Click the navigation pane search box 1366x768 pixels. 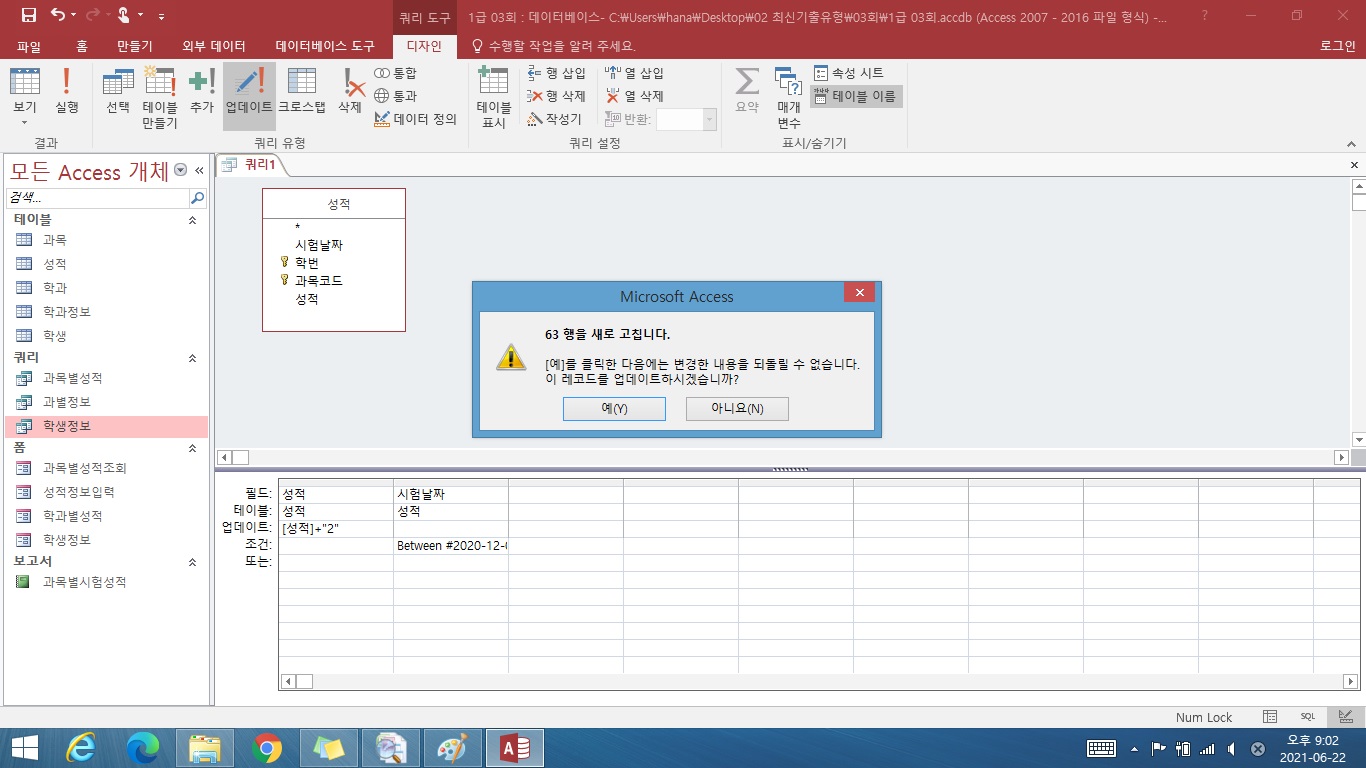click(x=97, y=198)
